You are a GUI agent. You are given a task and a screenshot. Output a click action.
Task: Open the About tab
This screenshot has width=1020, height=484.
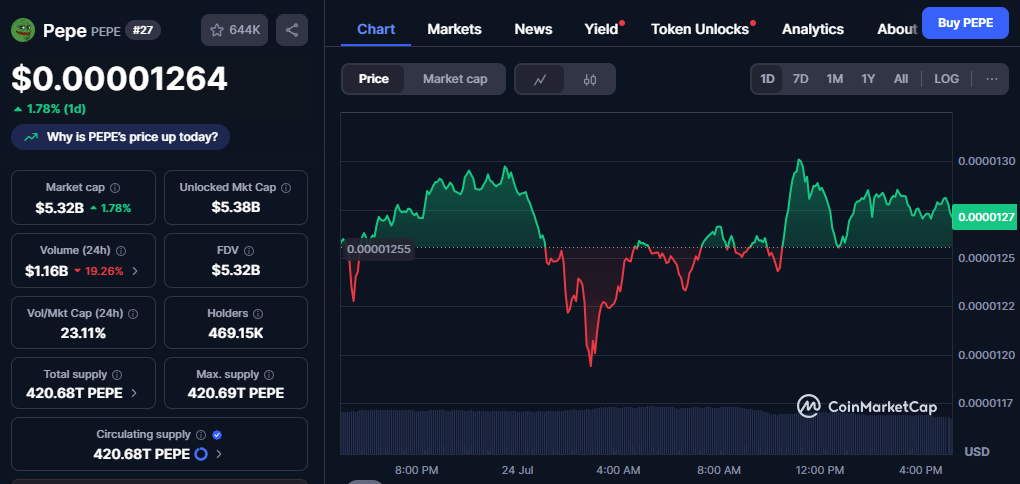pyautogui.click(x=897, y=29)
